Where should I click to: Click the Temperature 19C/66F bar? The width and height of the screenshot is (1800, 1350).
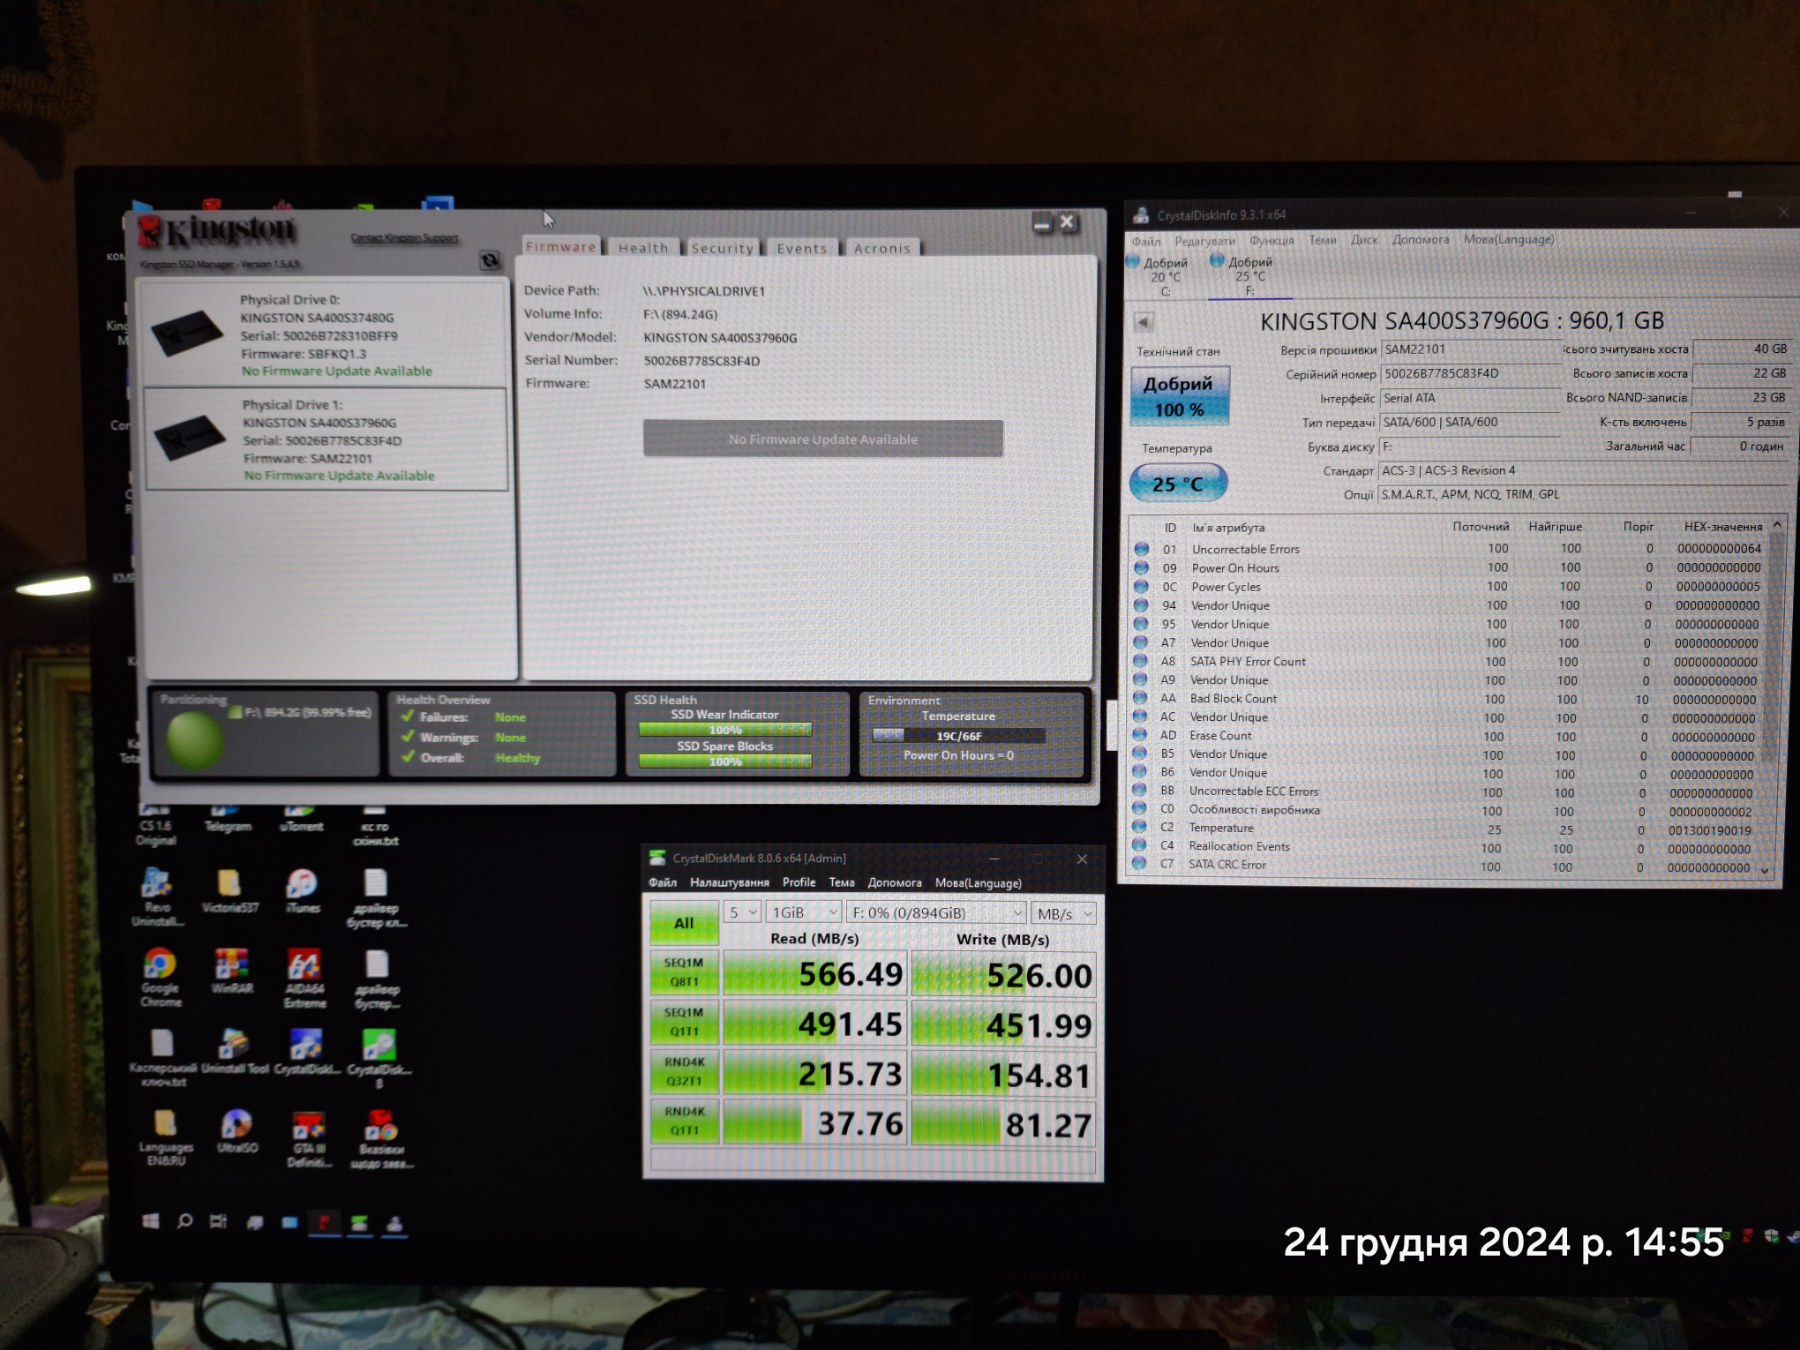coord(958,735)
